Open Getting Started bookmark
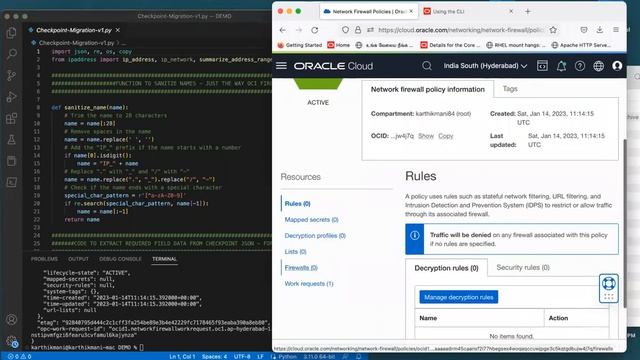 coord(300,45)
